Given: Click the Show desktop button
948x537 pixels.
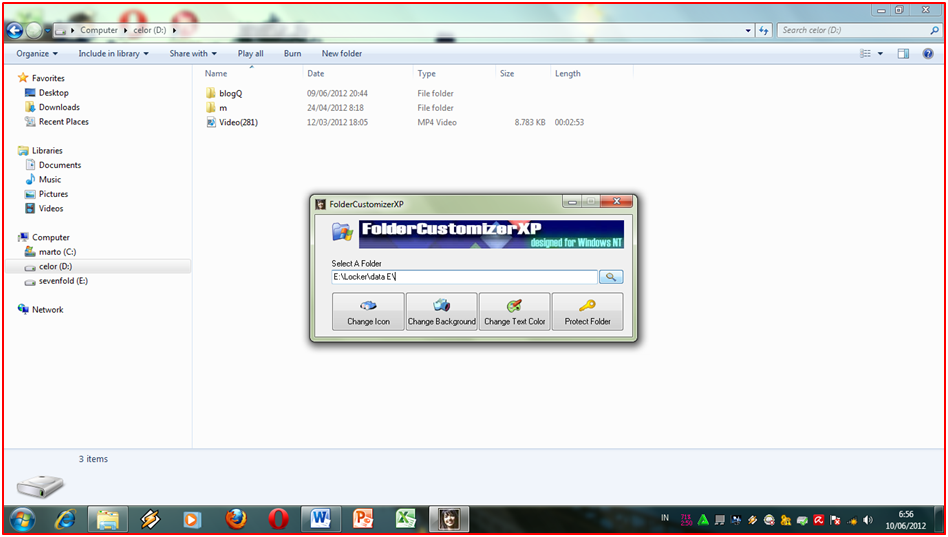Looking at the screenshot, I should coord(941,520).
